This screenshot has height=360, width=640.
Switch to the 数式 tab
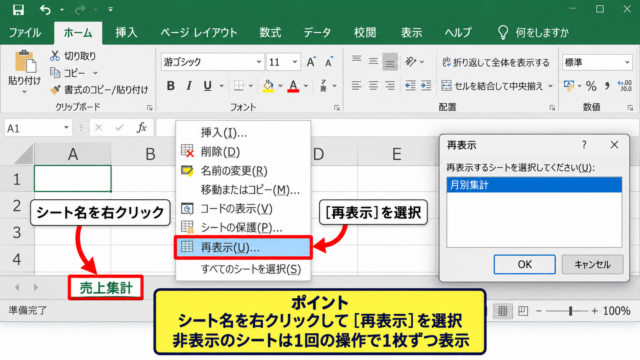(x=270, y=33)
